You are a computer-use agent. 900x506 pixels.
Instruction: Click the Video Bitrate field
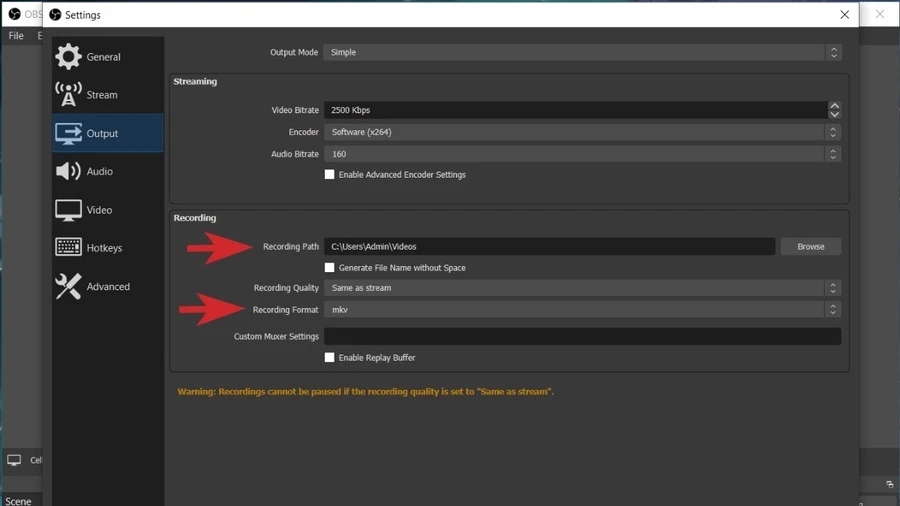(576, 110)
